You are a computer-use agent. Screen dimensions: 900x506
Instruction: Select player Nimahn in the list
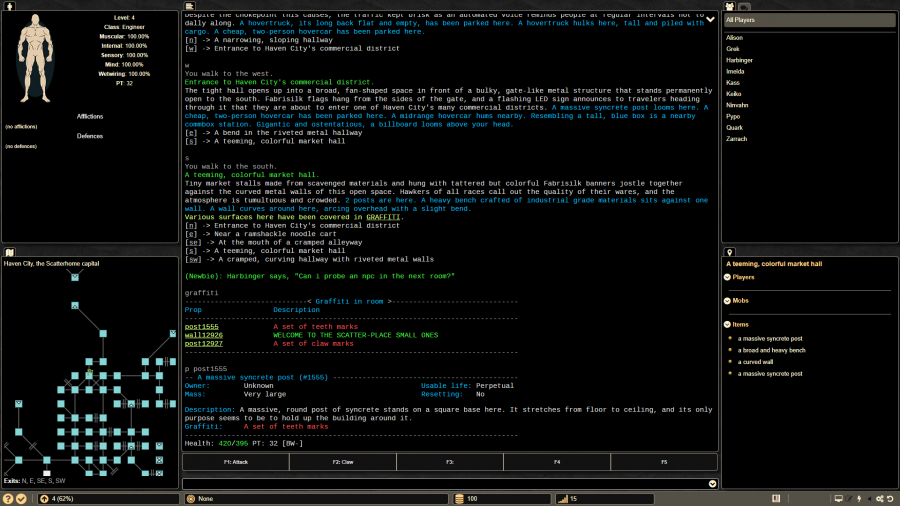click(x=736, y=106)
